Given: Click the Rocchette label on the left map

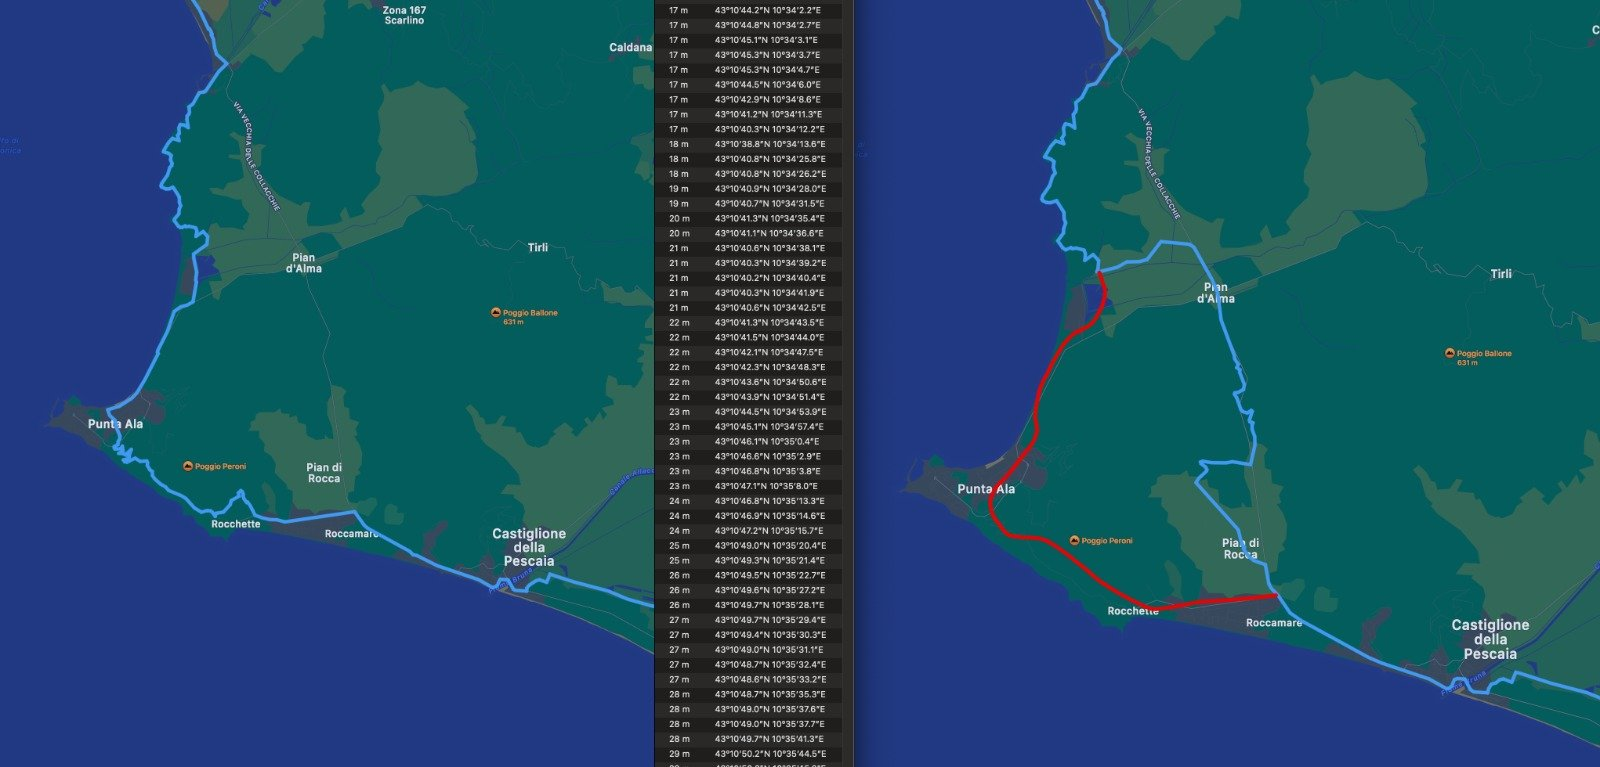Looking at the screenshot, I should point(236,524).
